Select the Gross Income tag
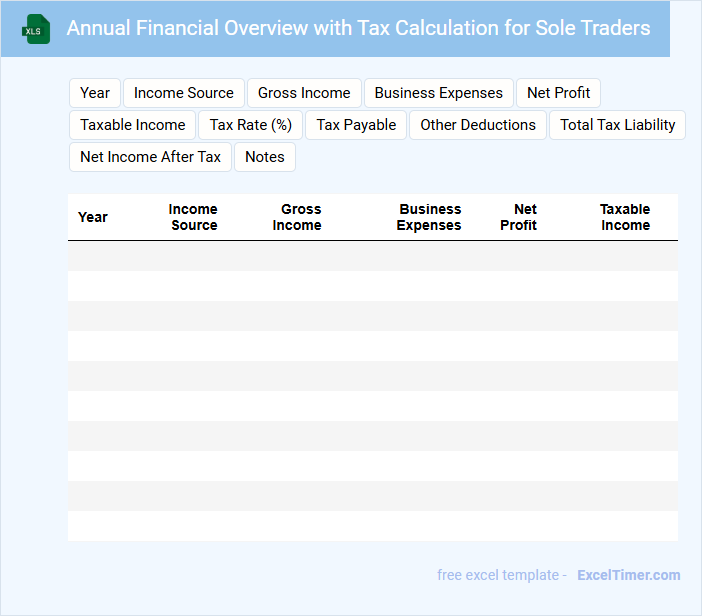The height and width of the screenshot is (616, 702). (x=304, y=93)
